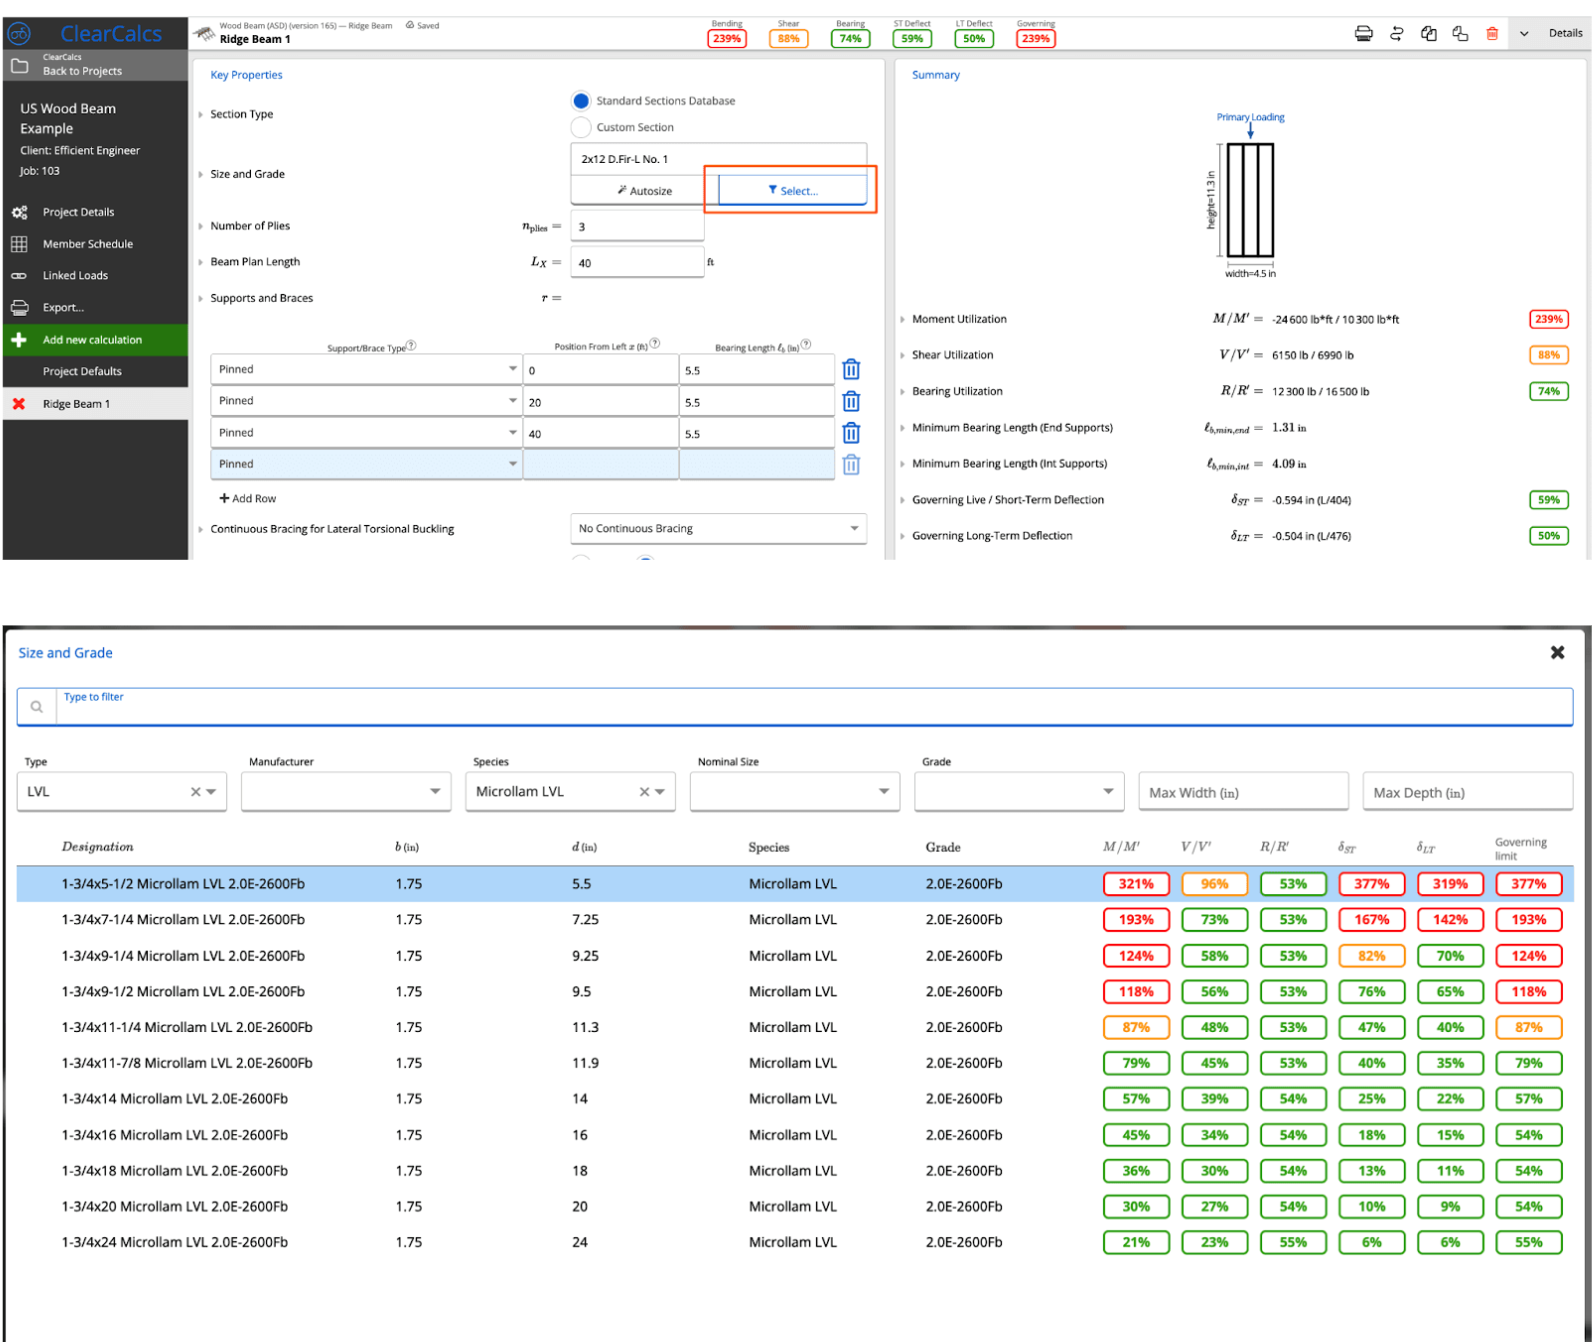This screenshot has height=1342, width=1594.
Task: Delete the support row at position 40
Action: (851, 433)
